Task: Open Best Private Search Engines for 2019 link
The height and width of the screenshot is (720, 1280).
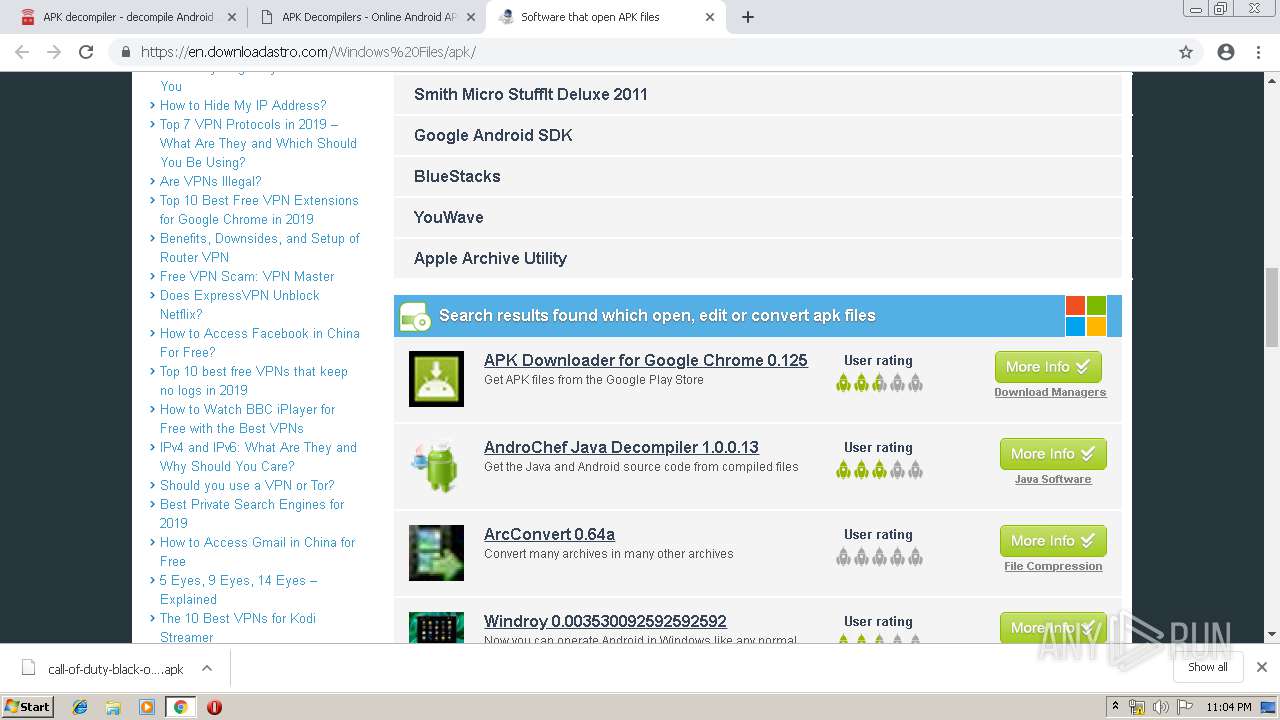Action: point(252,513)
